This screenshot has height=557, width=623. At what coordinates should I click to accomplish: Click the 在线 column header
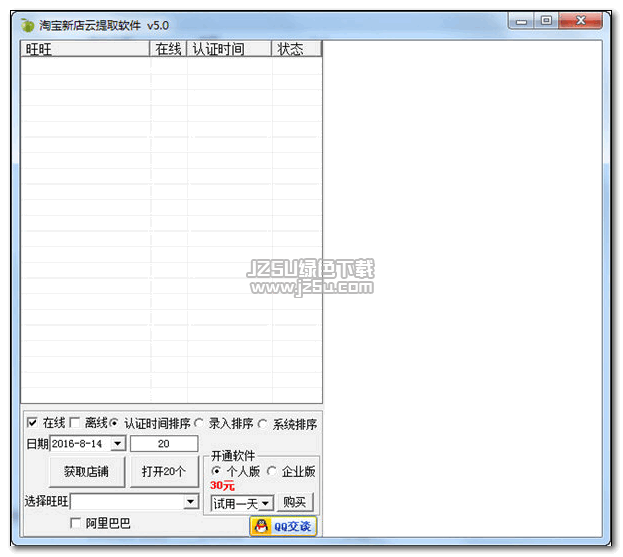click(x=168, y=49)
